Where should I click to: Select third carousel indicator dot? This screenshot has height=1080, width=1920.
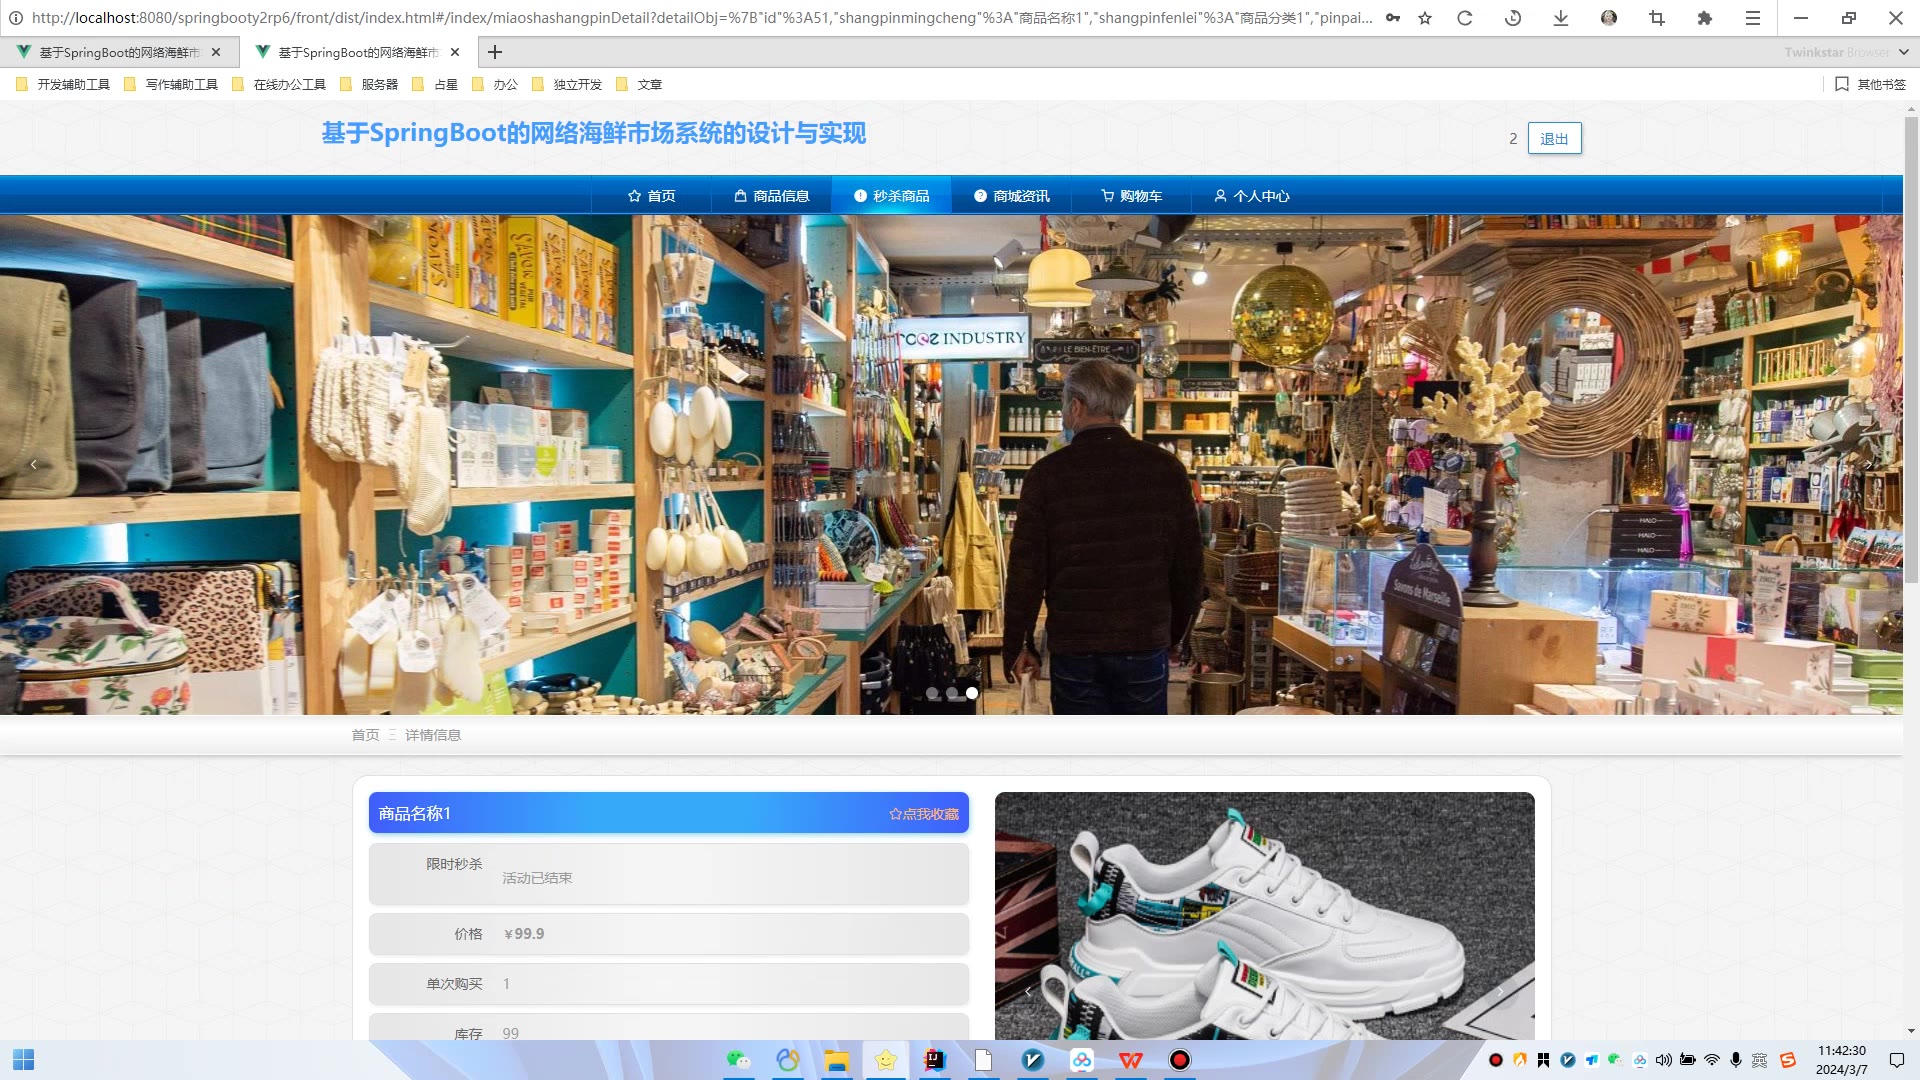click(972, 693)
